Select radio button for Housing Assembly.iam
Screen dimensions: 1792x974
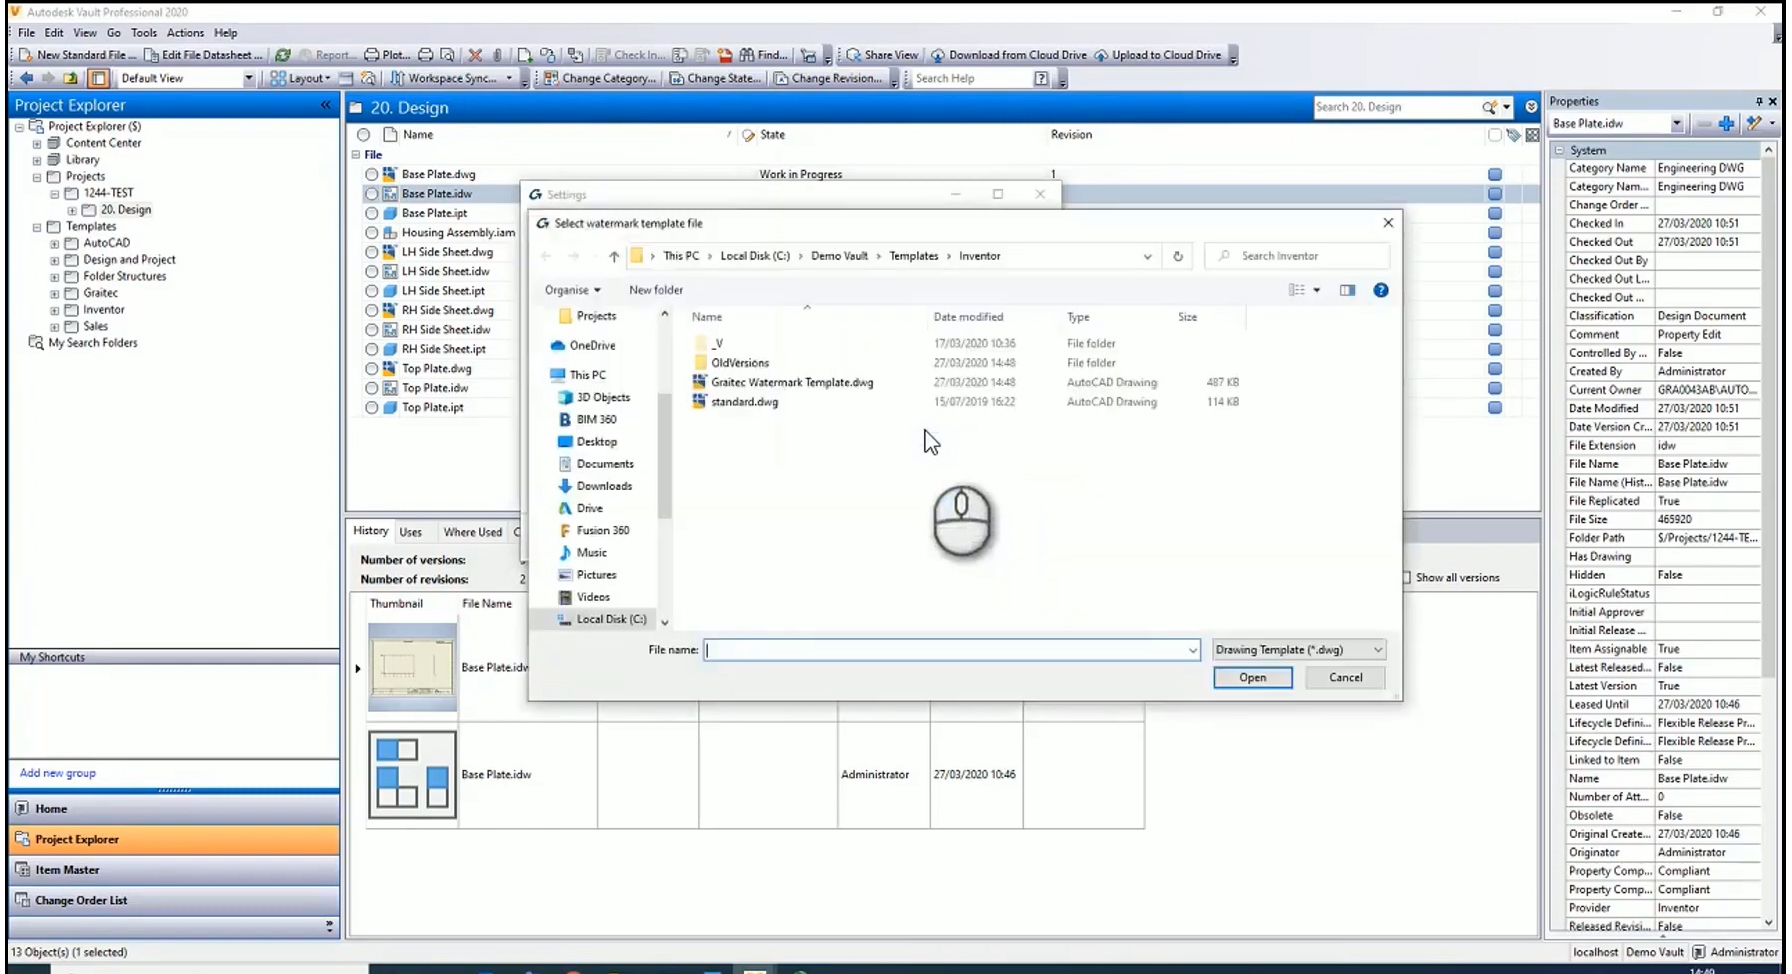pyautogui.click(x=371, y=233)
